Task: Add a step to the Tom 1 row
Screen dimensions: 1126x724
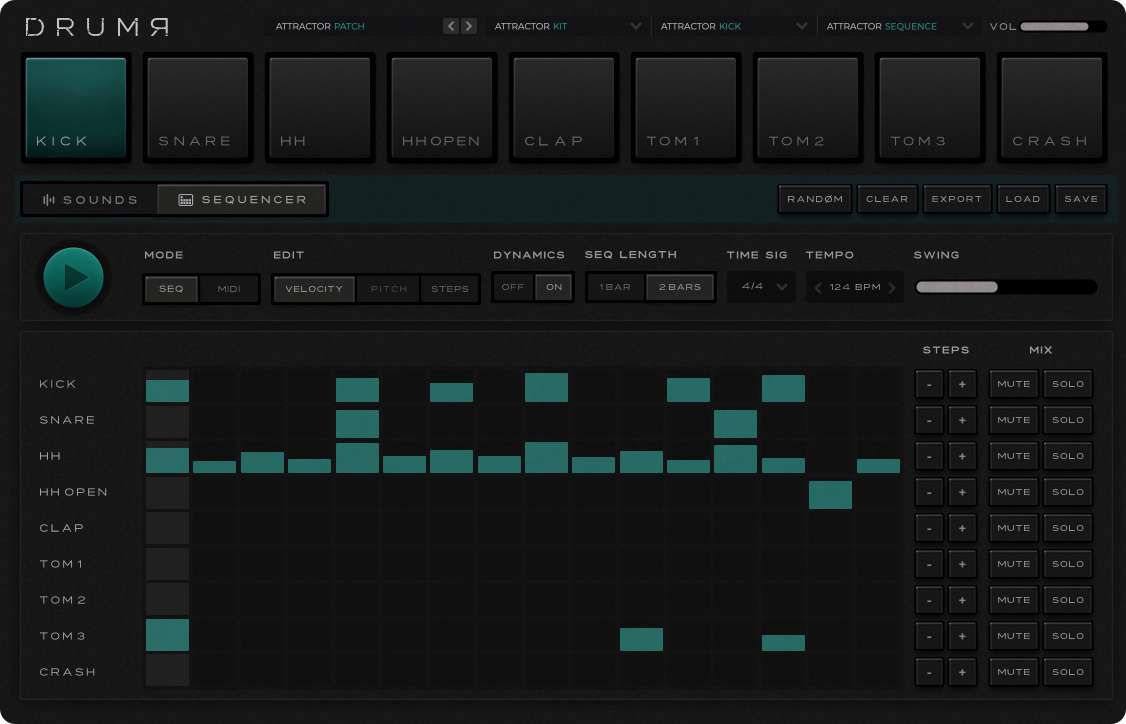Action: coord(962,564)
